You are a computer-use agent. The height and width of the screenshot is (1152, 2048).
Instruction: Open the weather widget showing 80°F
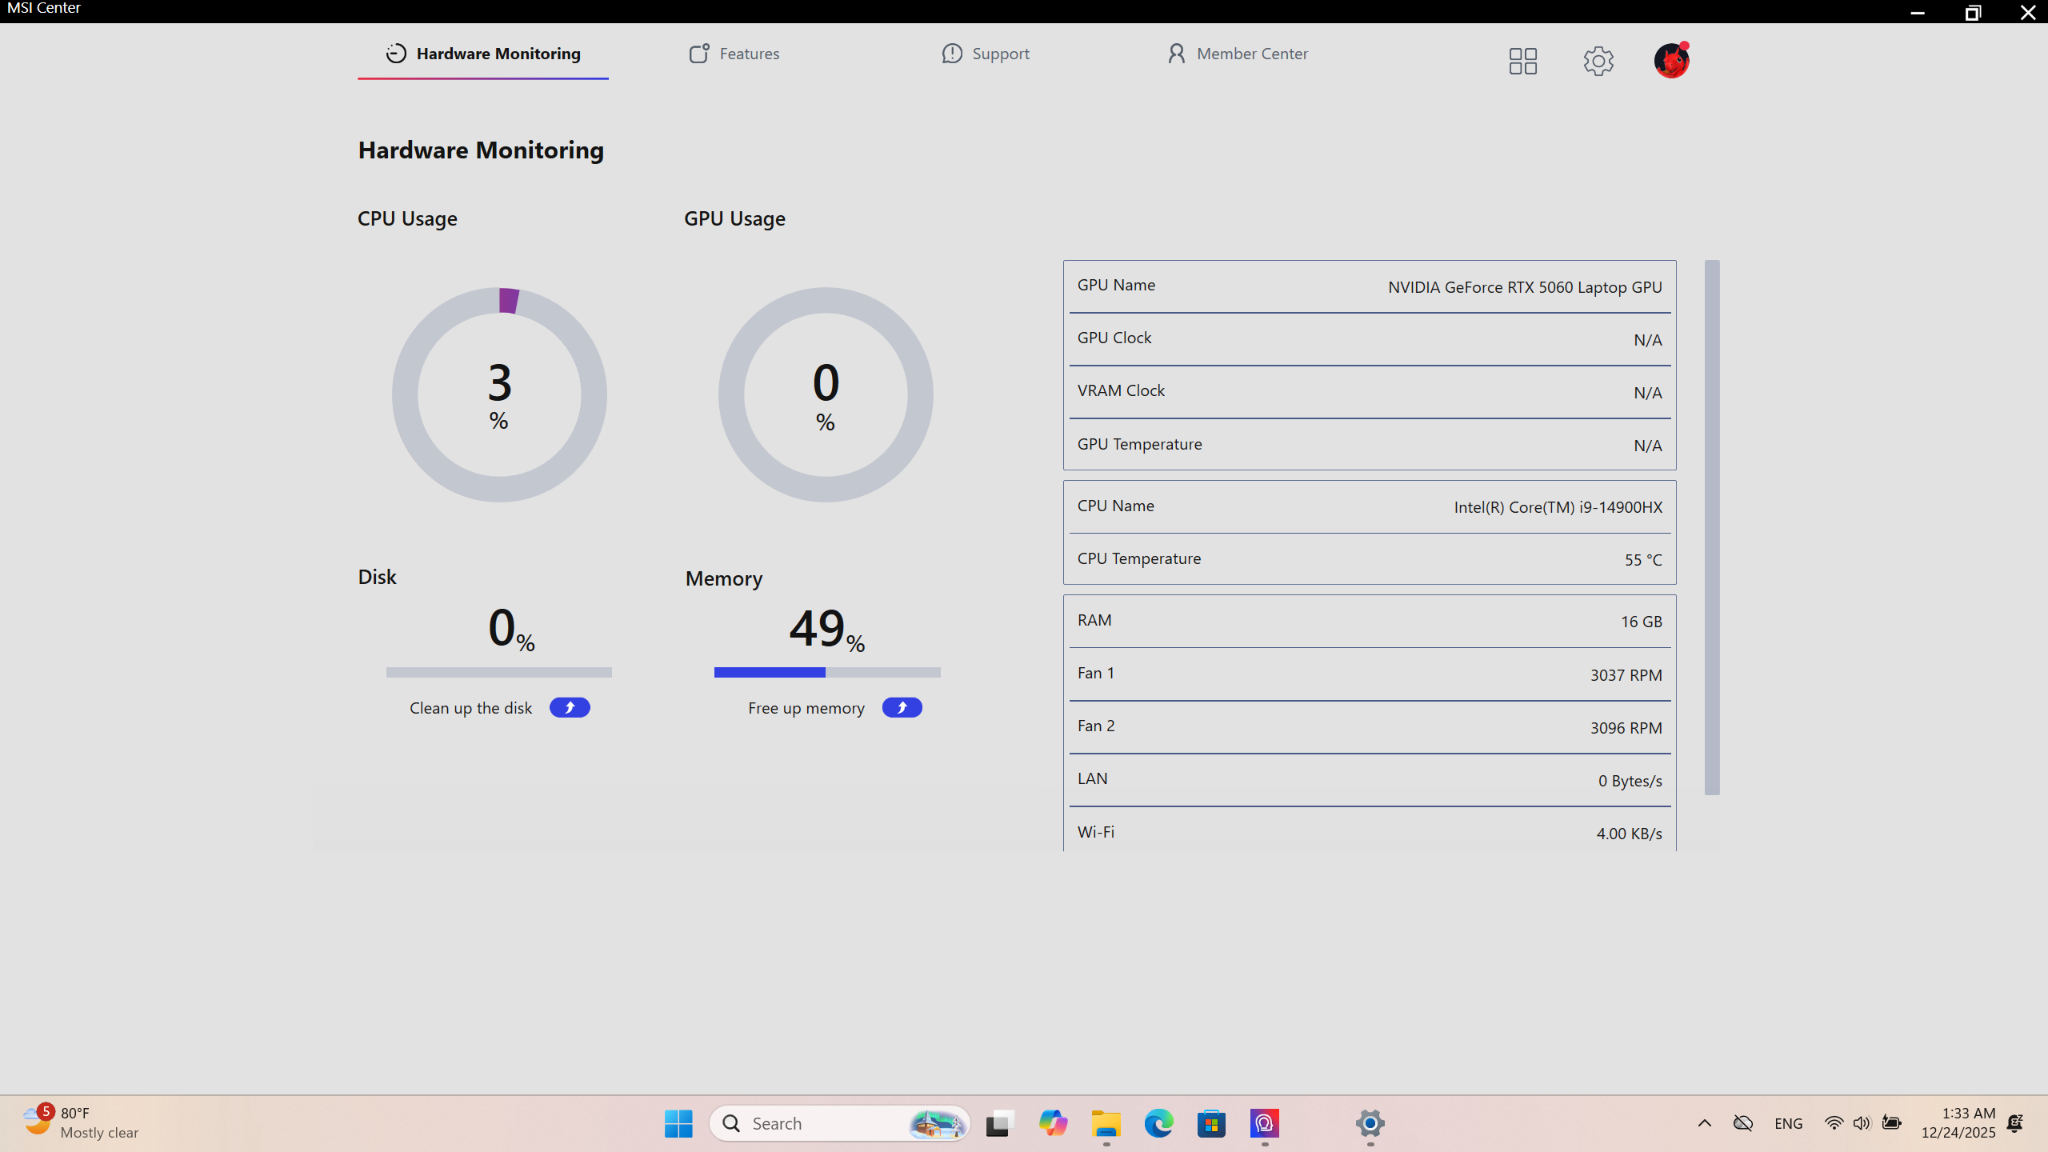pyautogui.click(x=82, y=1123)
